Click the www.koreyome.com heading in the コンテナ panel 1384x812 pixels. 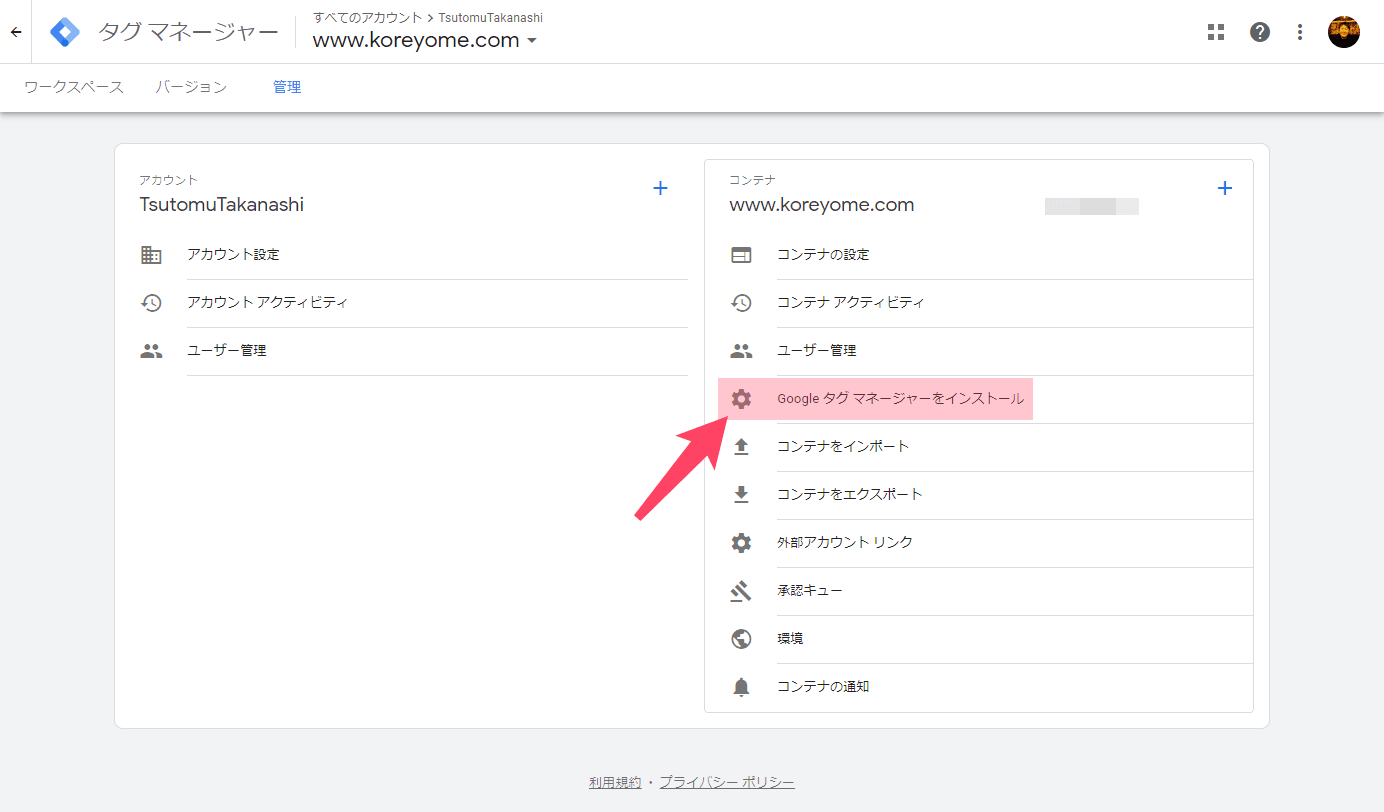coord(822,205)
